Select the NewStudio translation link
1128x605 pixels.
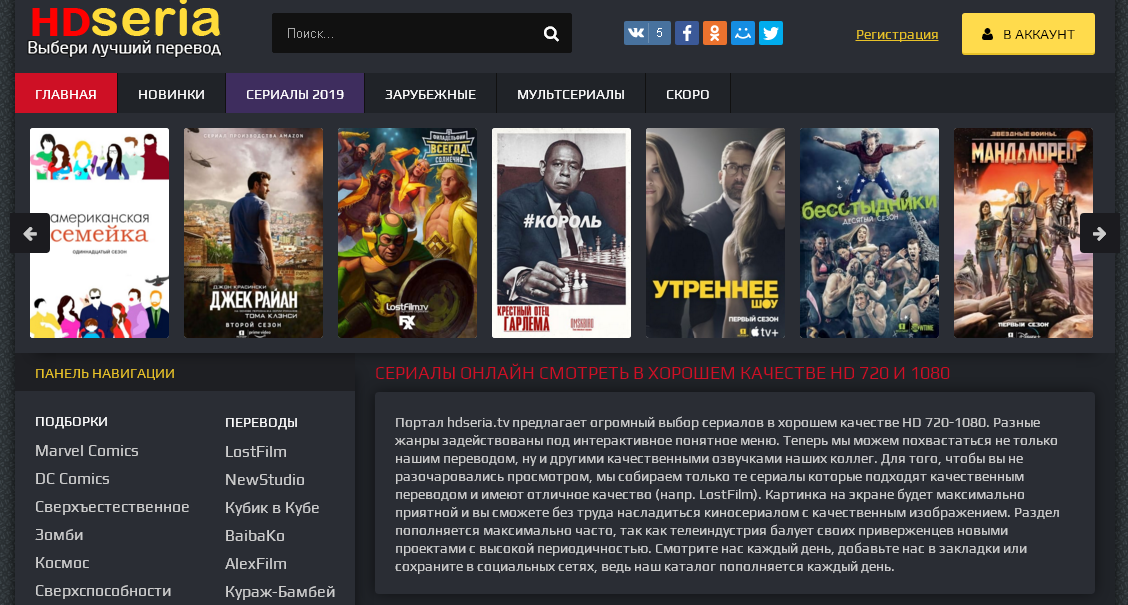click(x=264, y=480)
